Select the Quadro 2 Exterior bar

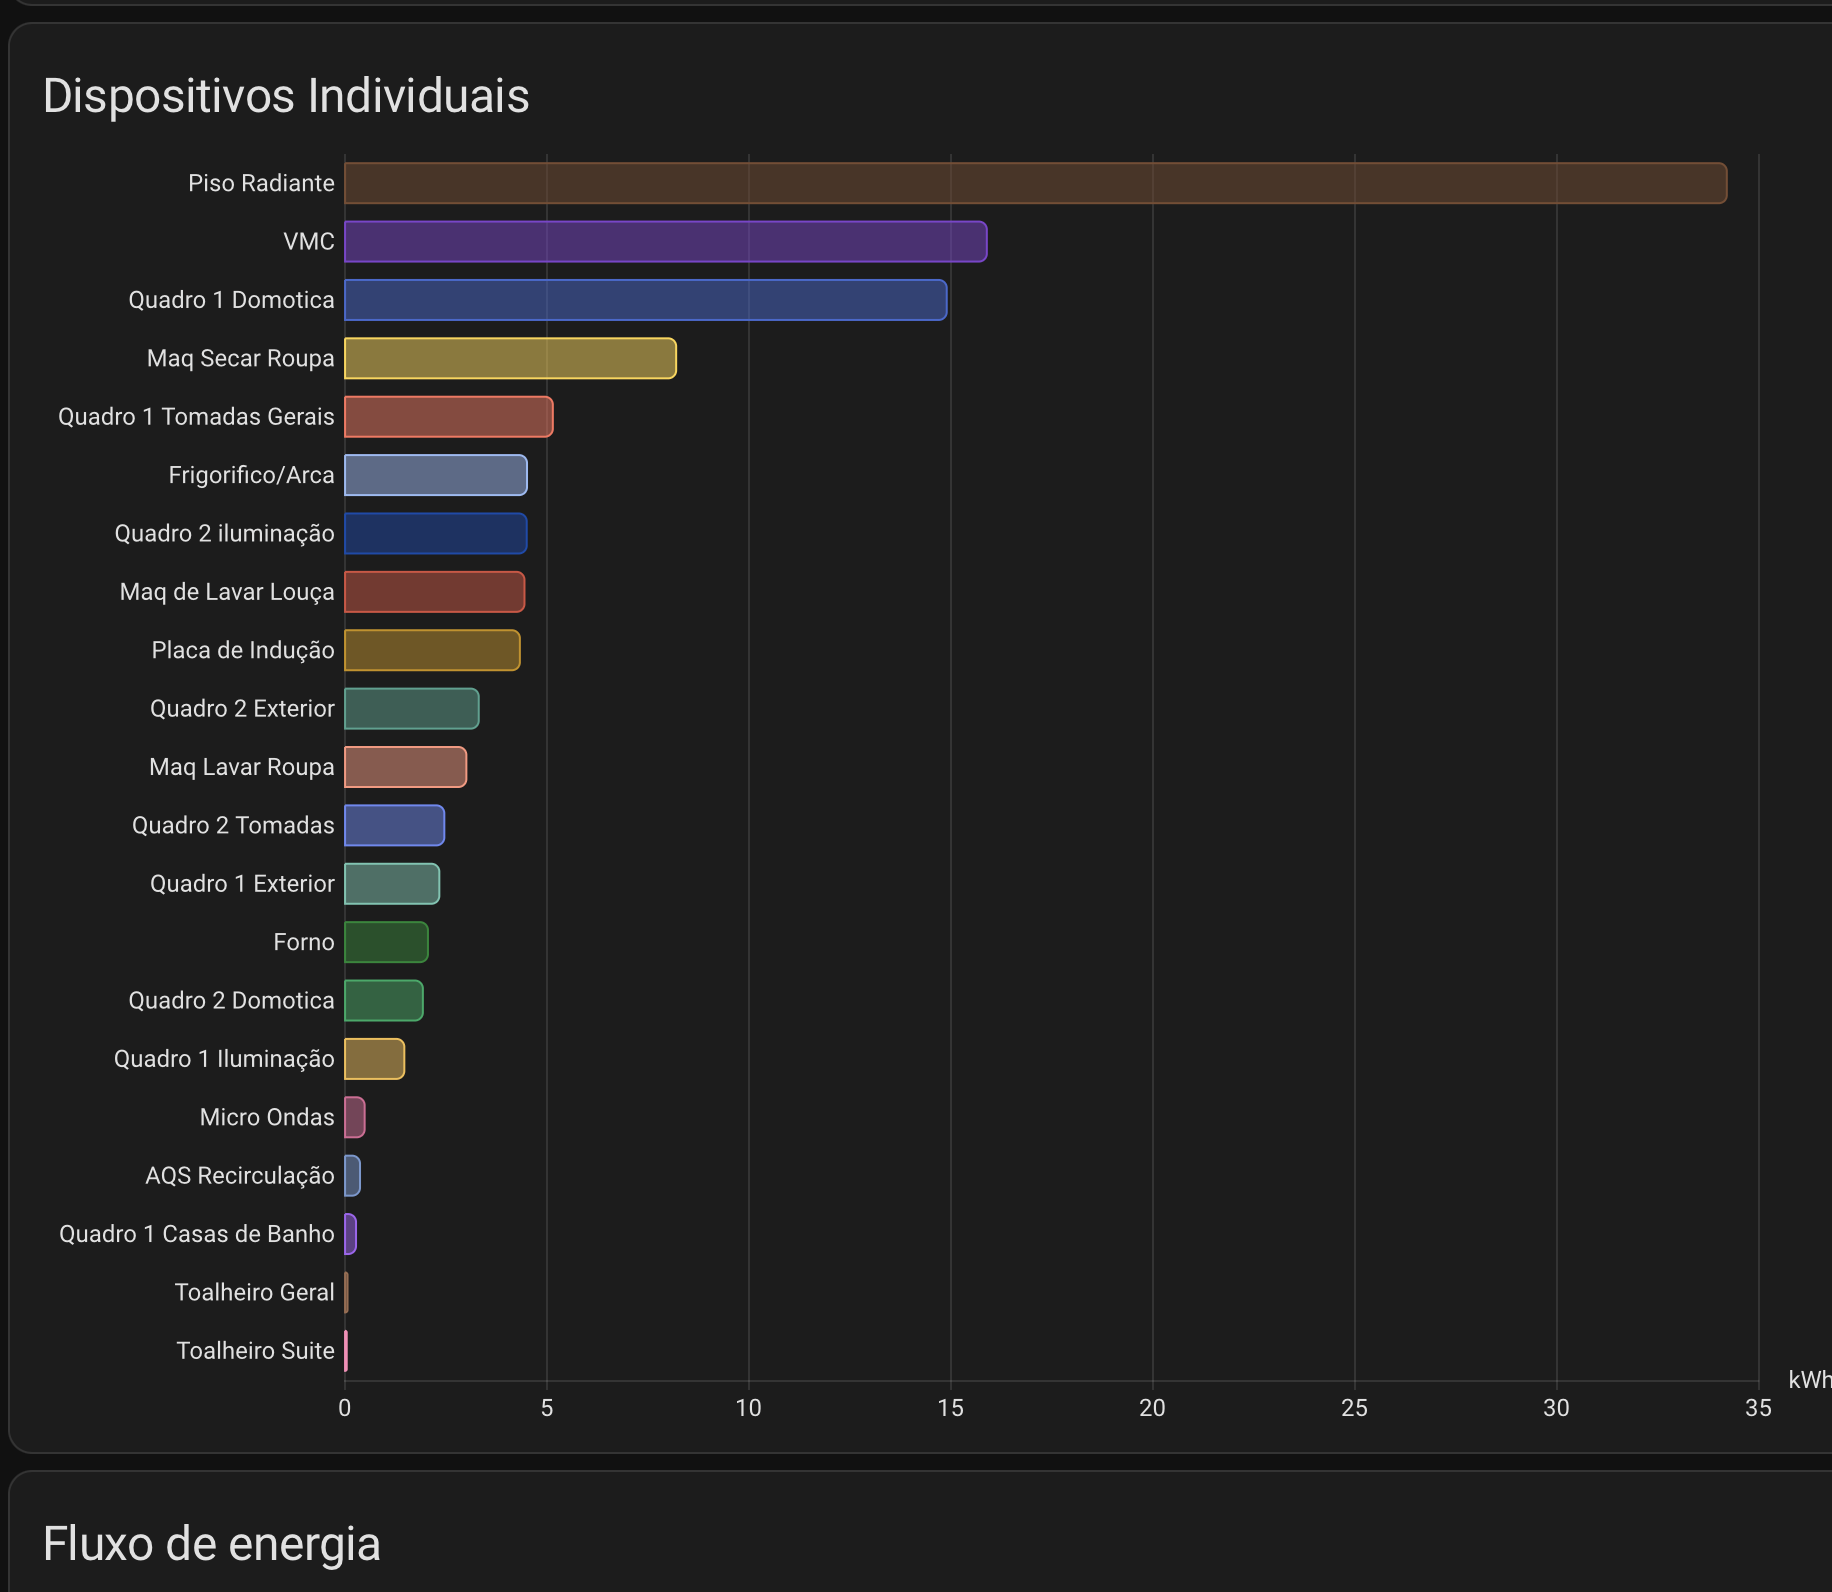pos(411,709)
